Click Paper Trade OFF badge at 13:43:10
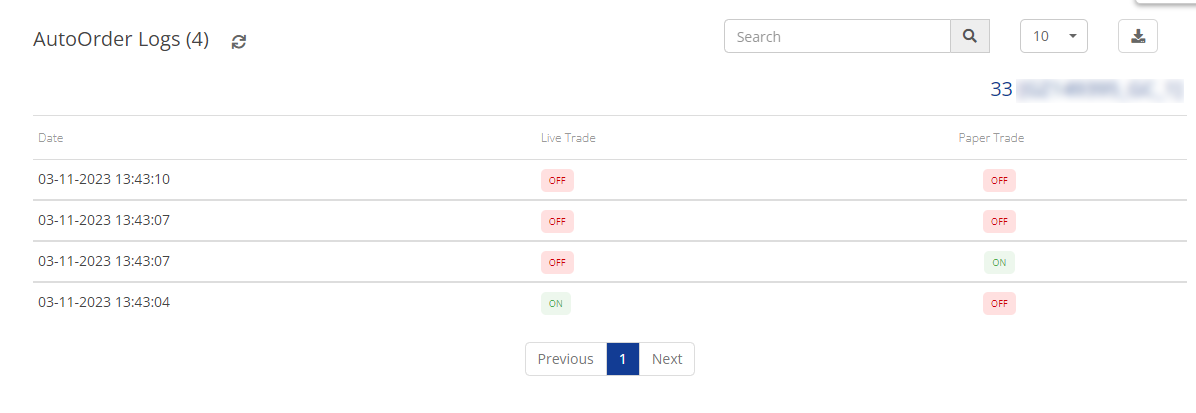1196x413 pixels. click(x=998, y=181)
